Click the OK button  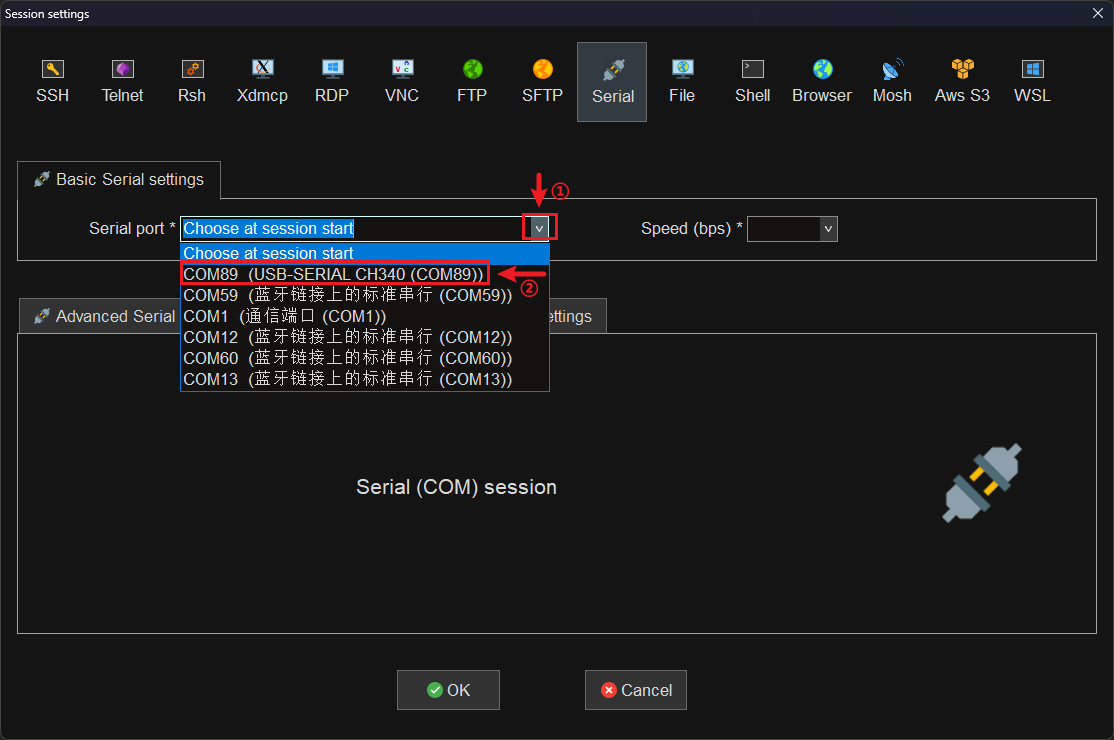tap(448, 690)
